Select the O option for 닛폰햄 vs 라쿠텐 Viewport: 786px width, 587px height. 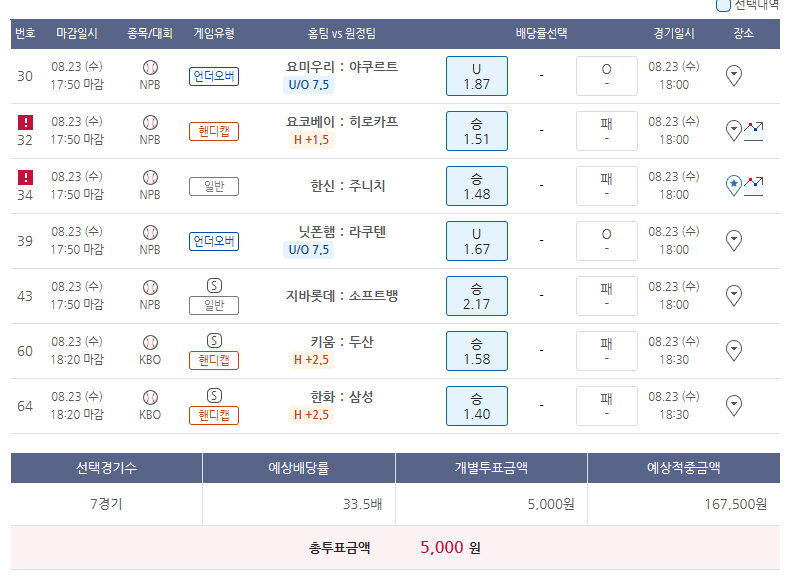(x=606, y=241)
